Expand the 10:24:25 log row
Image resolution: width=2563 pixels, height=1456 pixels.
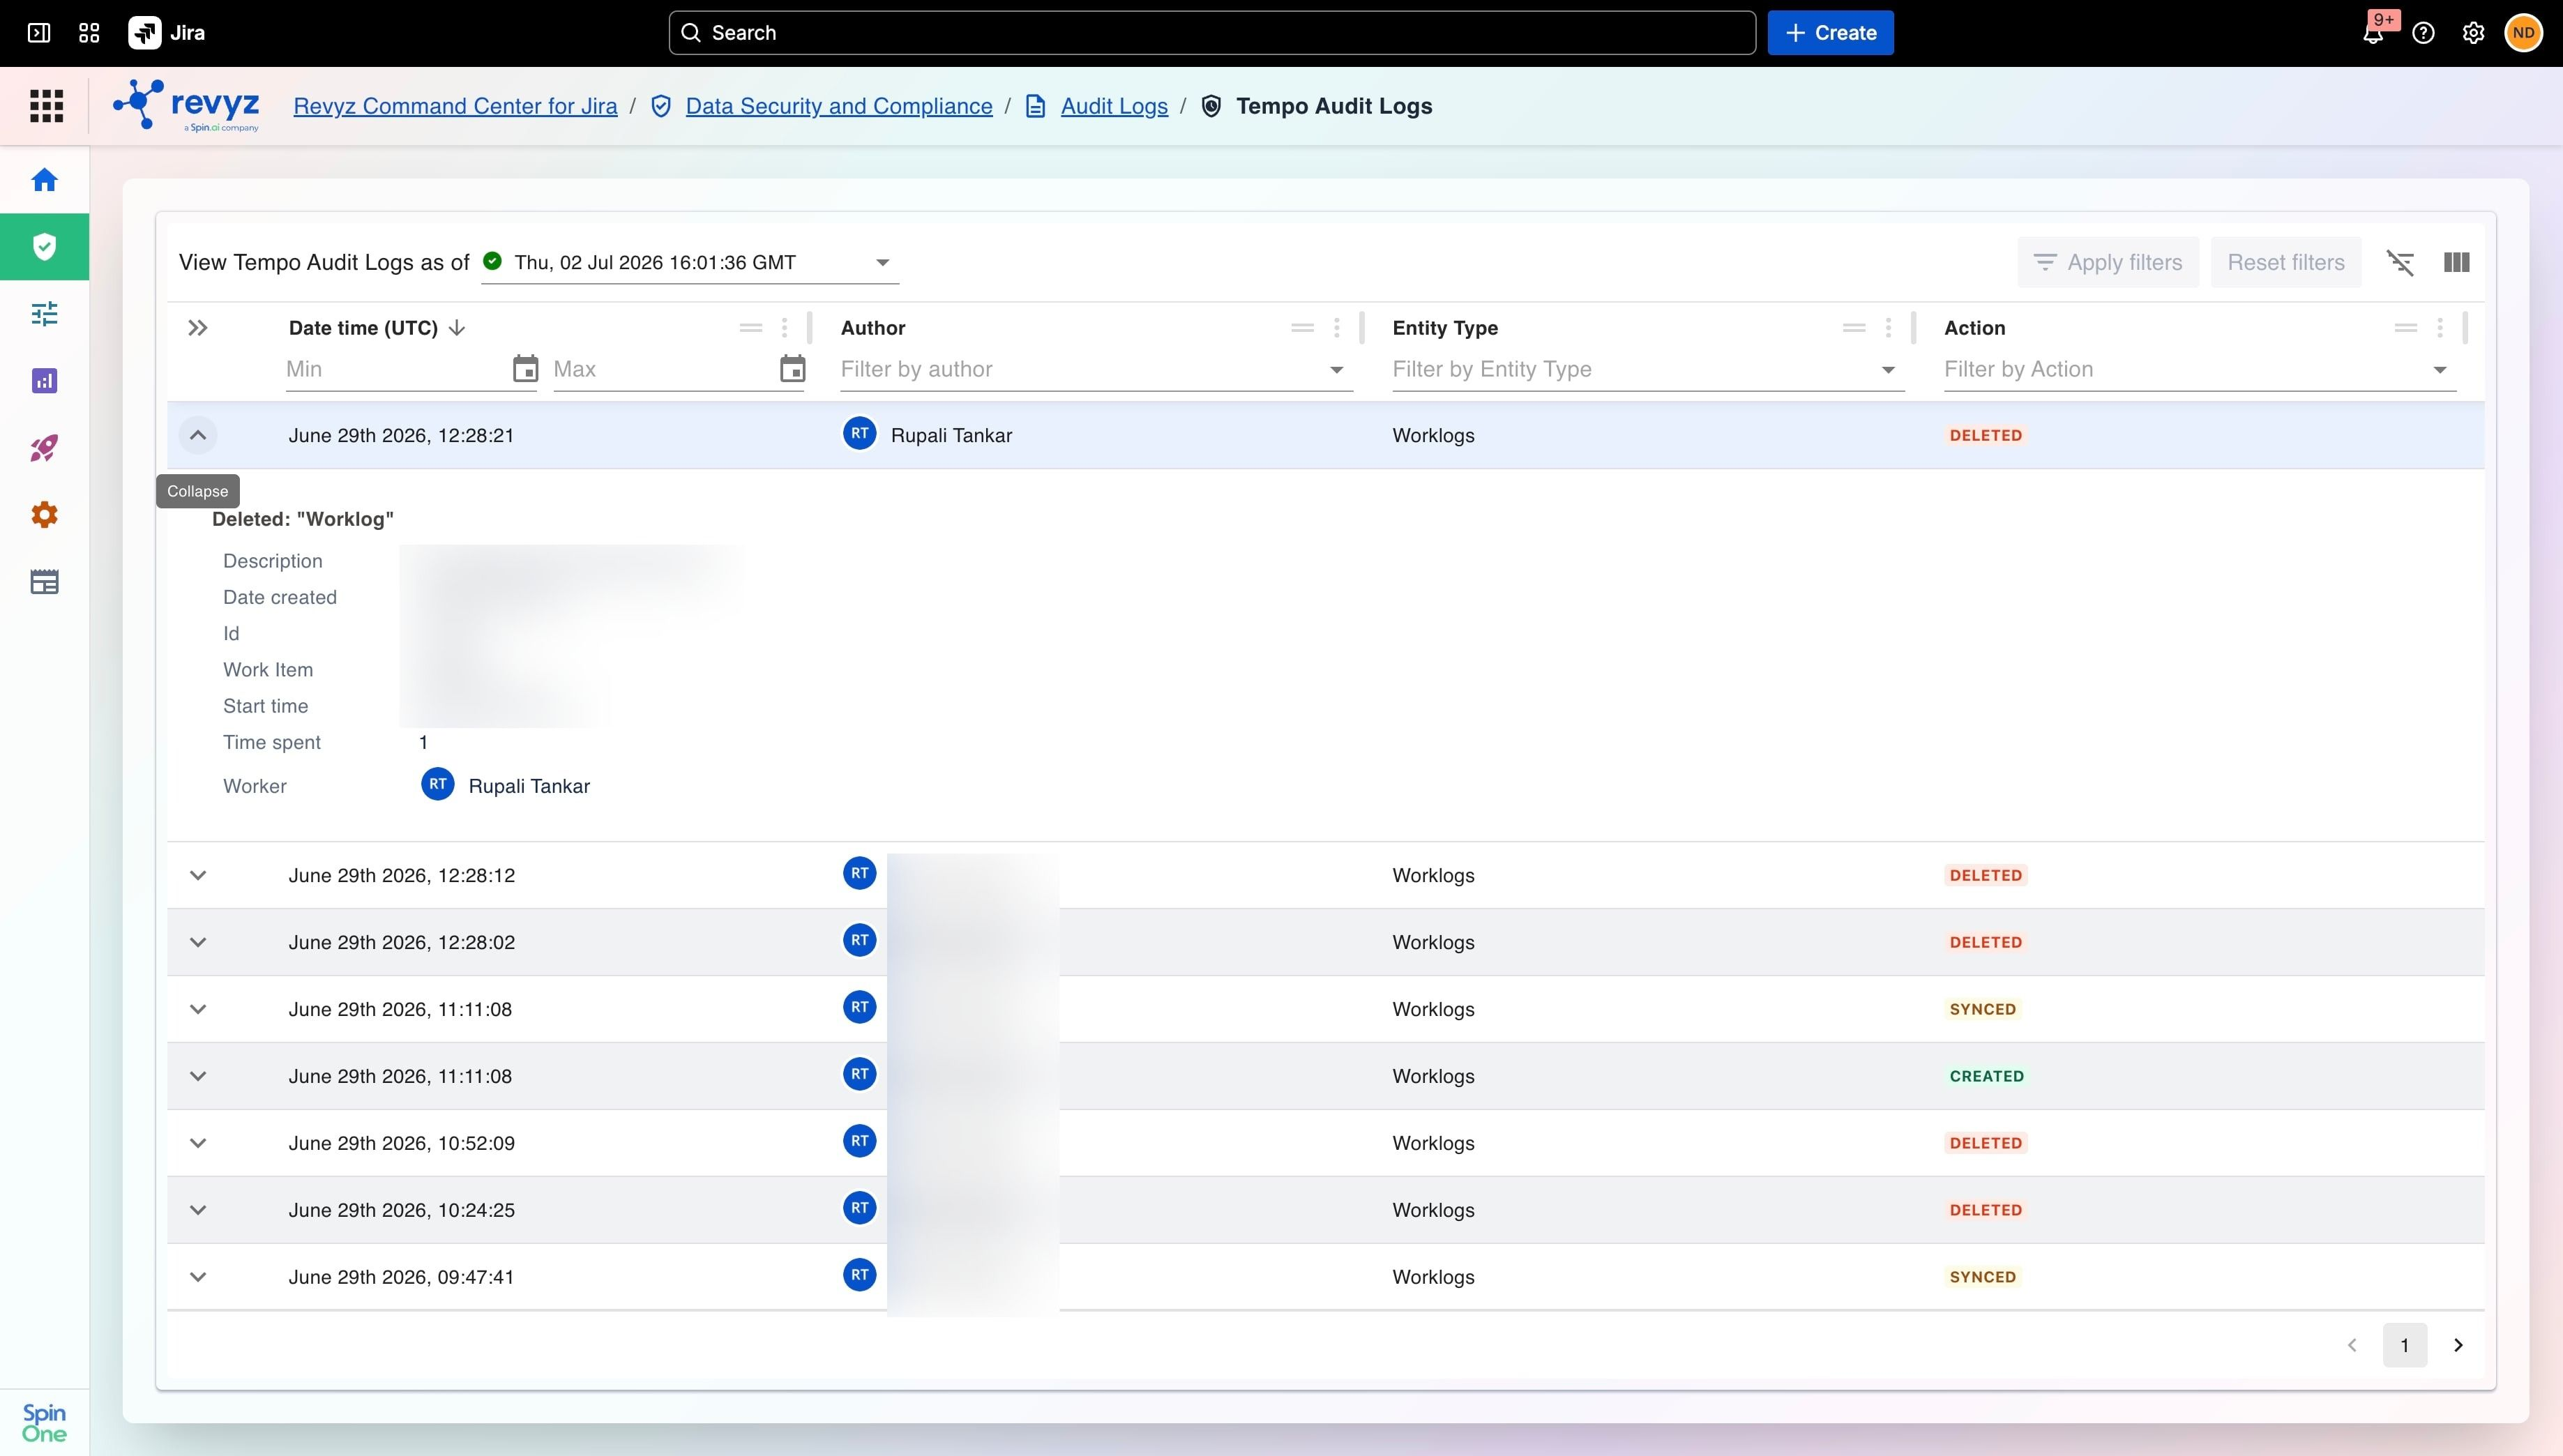[198, 1210]
